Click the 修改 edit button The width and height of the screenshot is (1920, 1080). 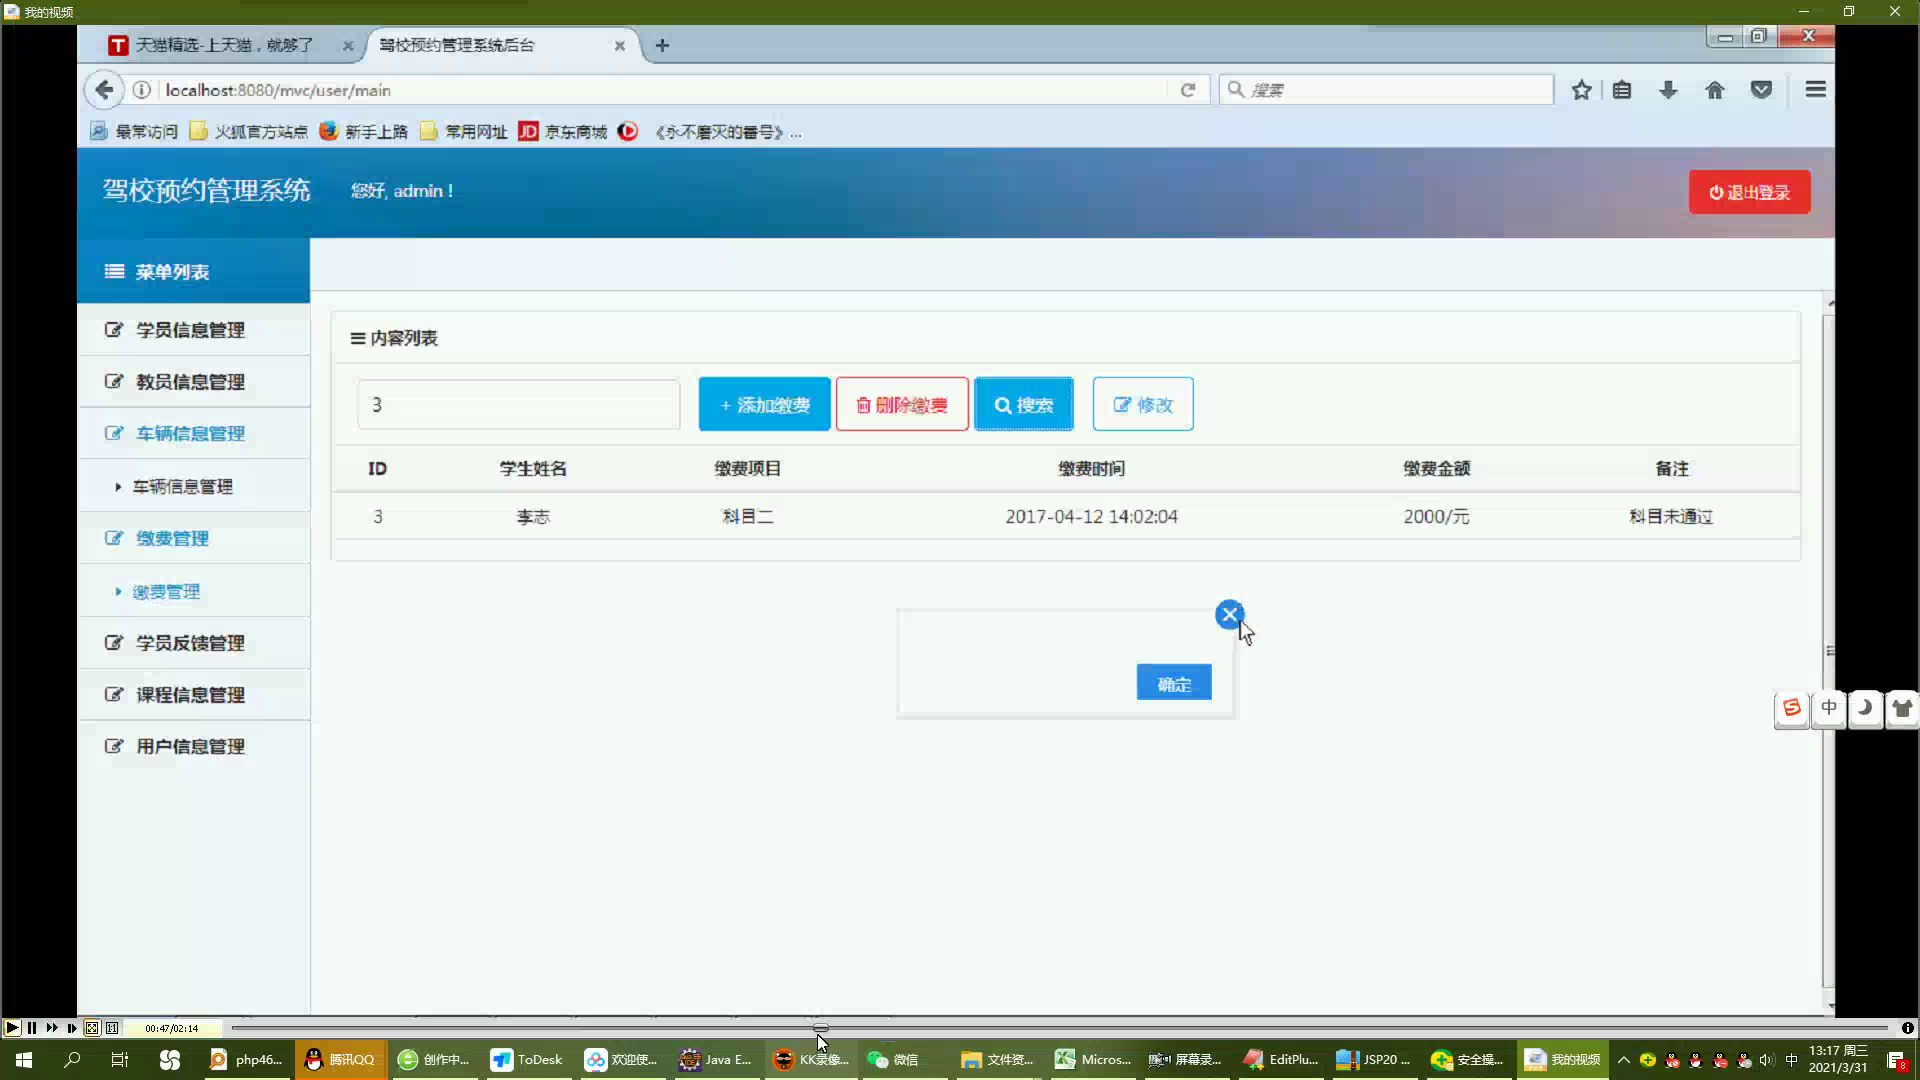coord(1143,405)
